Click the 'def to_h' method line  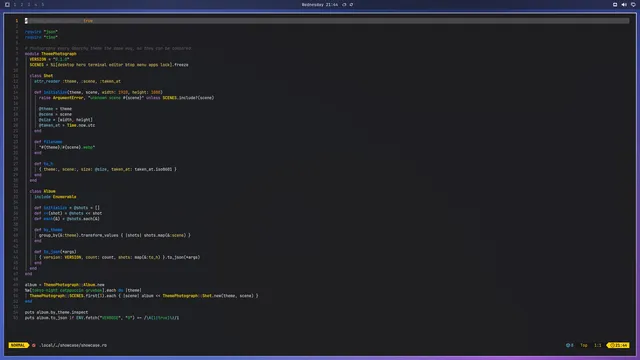(x=44, y=164)
